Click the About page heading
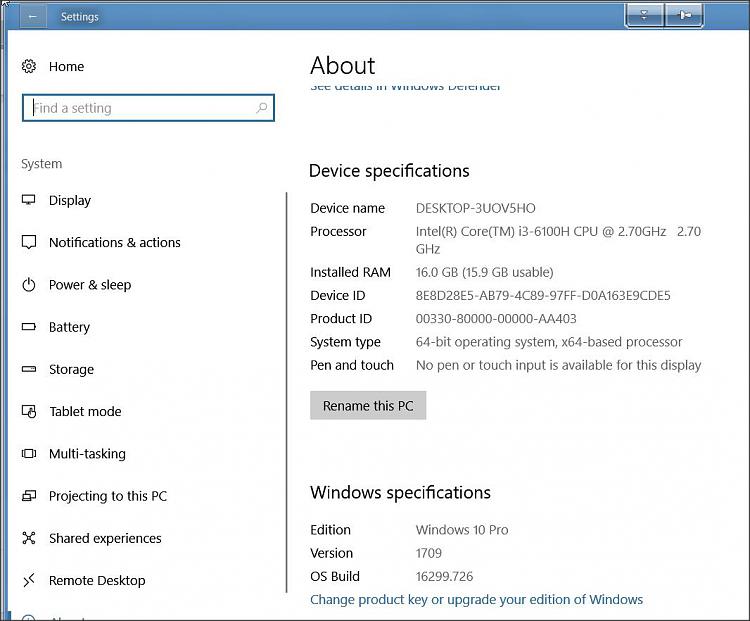 point(342,65)
